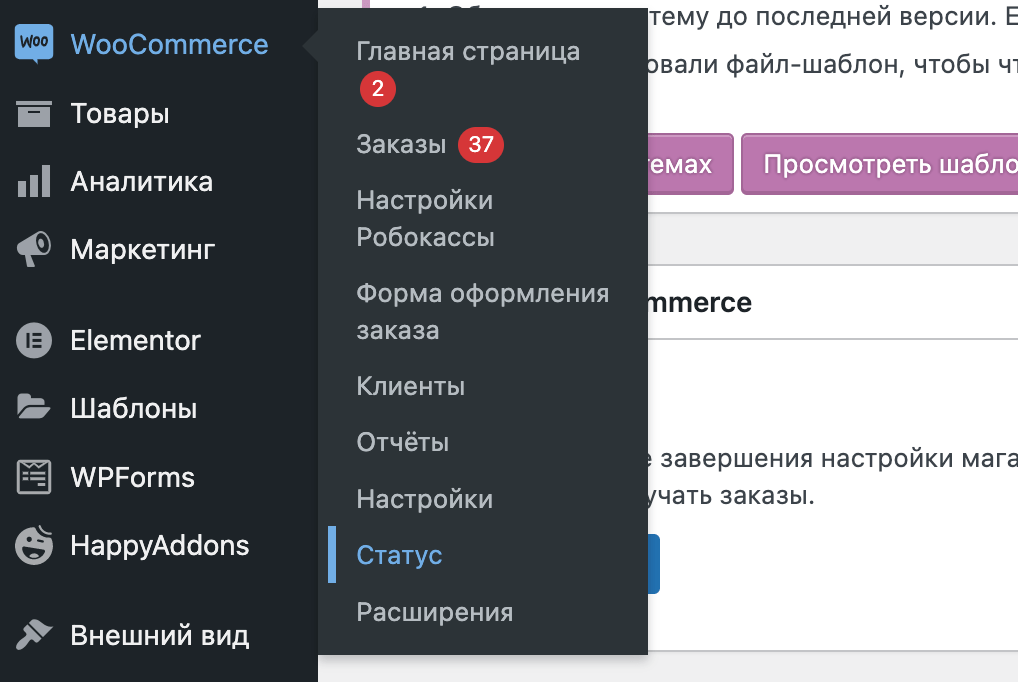Screen dimensions: 1018x682
Task: Open Настройки Робокассы submenu item
Action: pyautogui.click(x=426, y=219)
